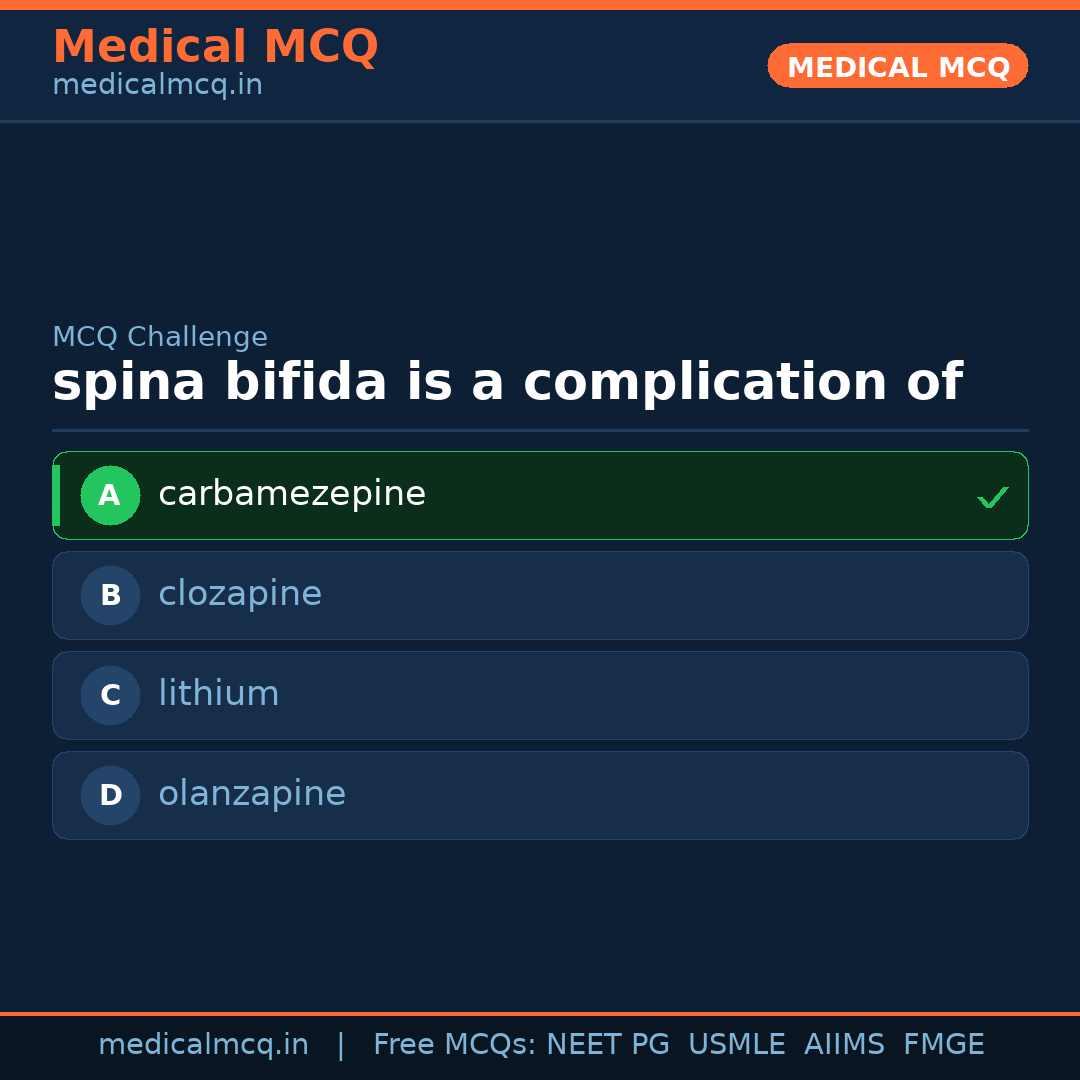Image resolution: width=1080 pixels, height=1080 pixels.
Task: Click the circled letter C badge
Action: (x=110, y=695)
